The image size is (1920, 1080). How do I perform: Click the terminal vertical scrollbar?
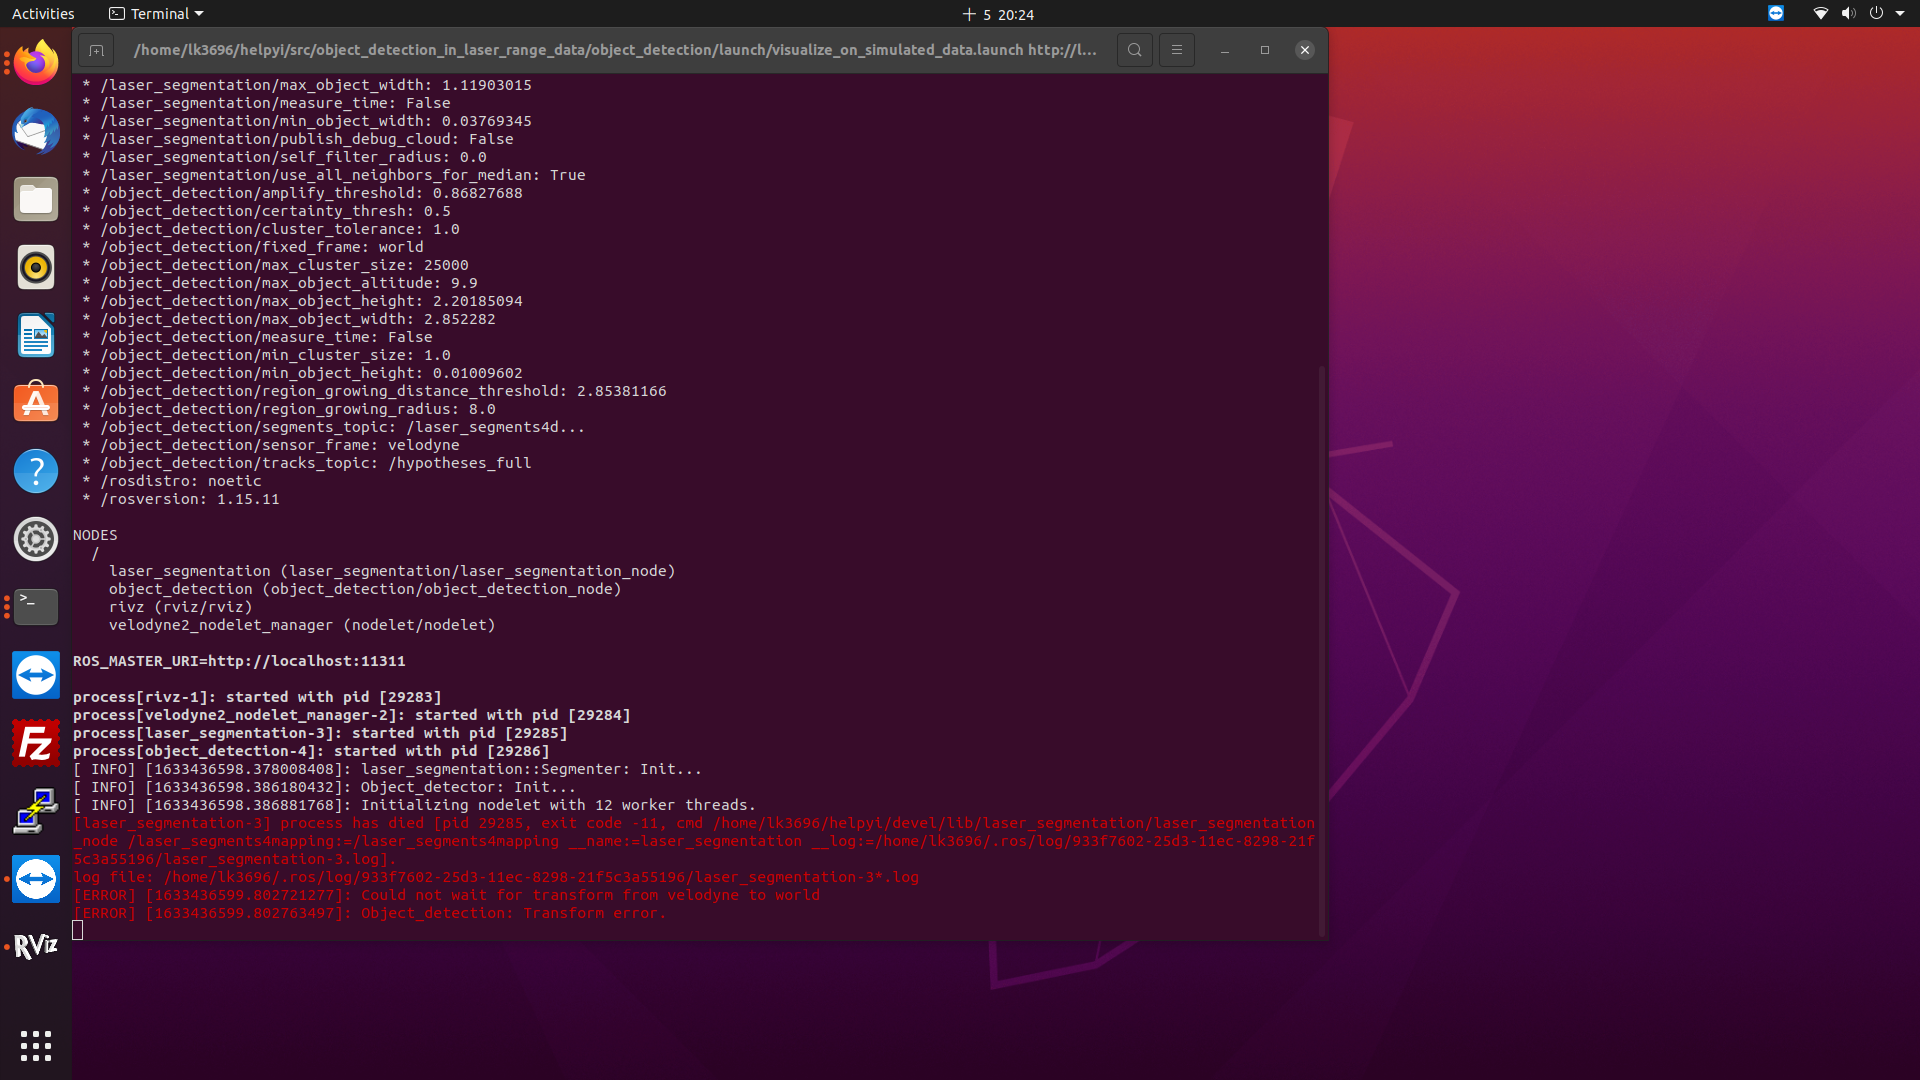pos(1322,650)
